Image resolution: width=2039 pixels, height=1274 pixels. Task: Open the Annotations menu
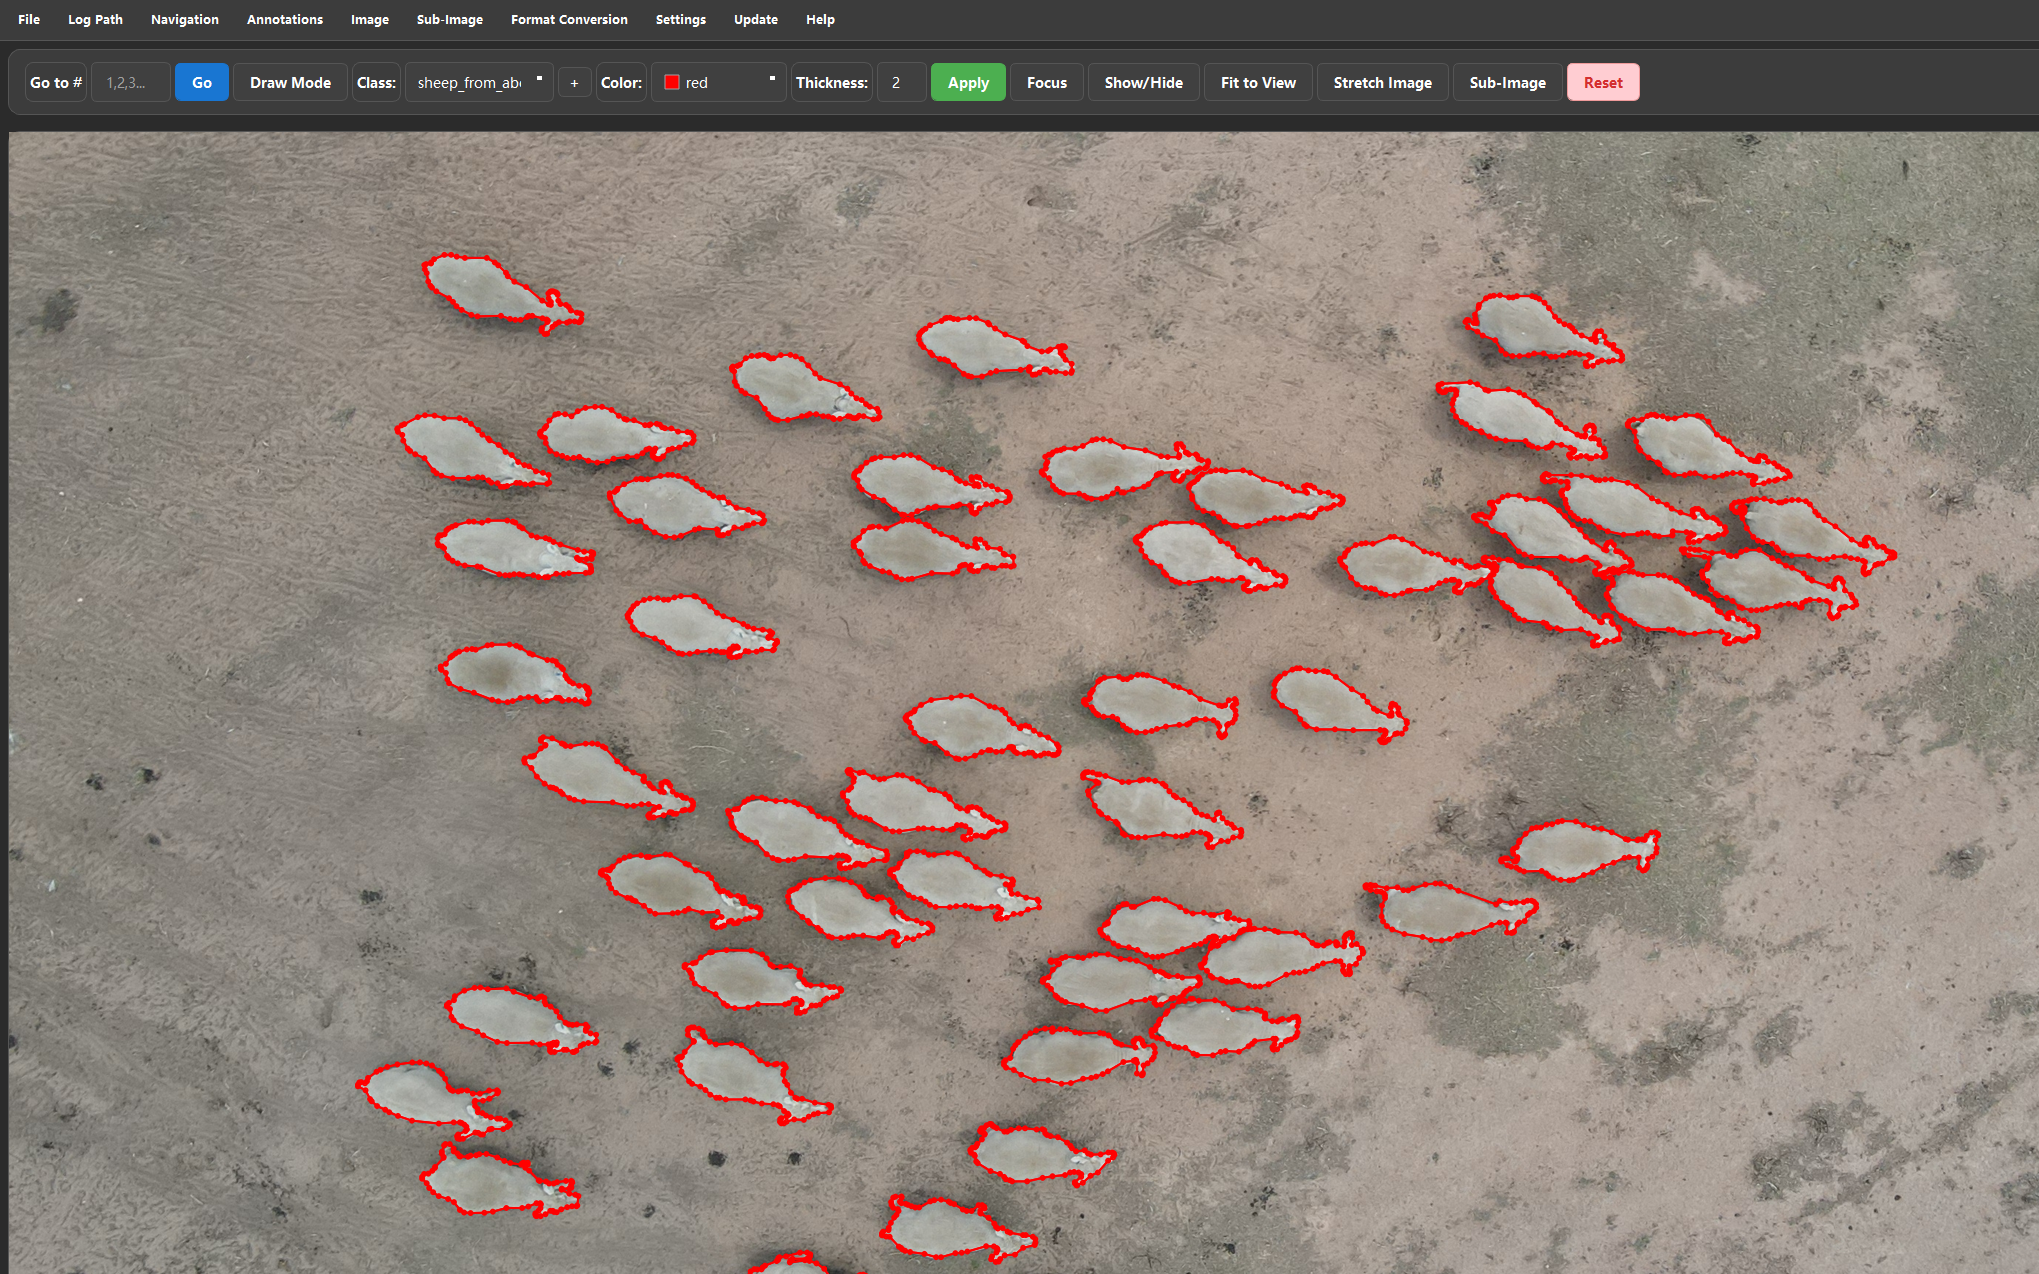(284, 19)
